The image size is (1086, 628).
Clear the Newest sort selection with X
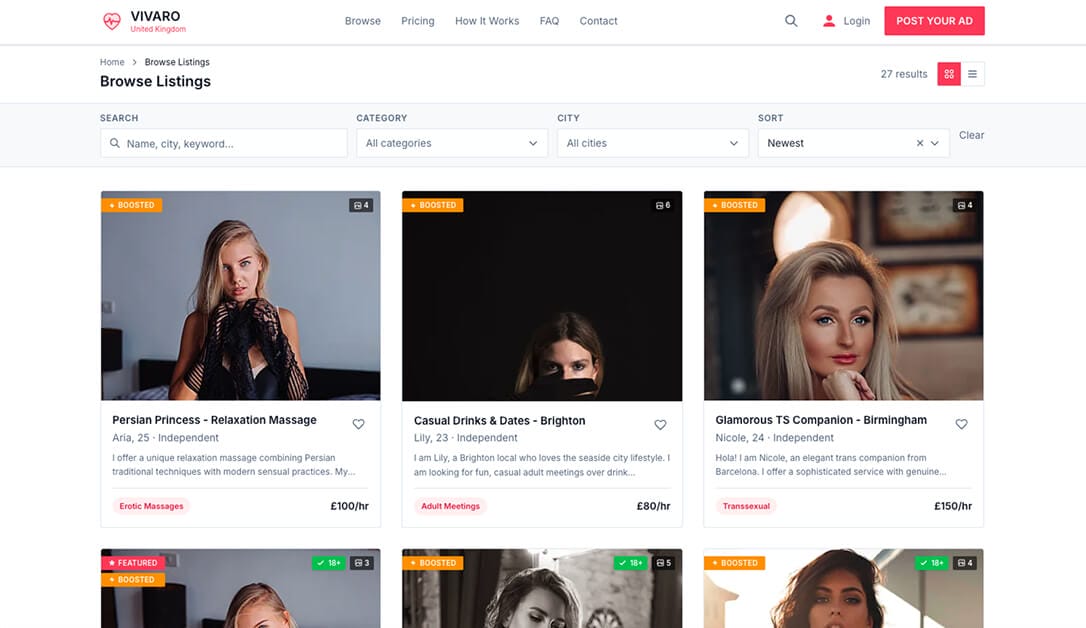[920, 143]
